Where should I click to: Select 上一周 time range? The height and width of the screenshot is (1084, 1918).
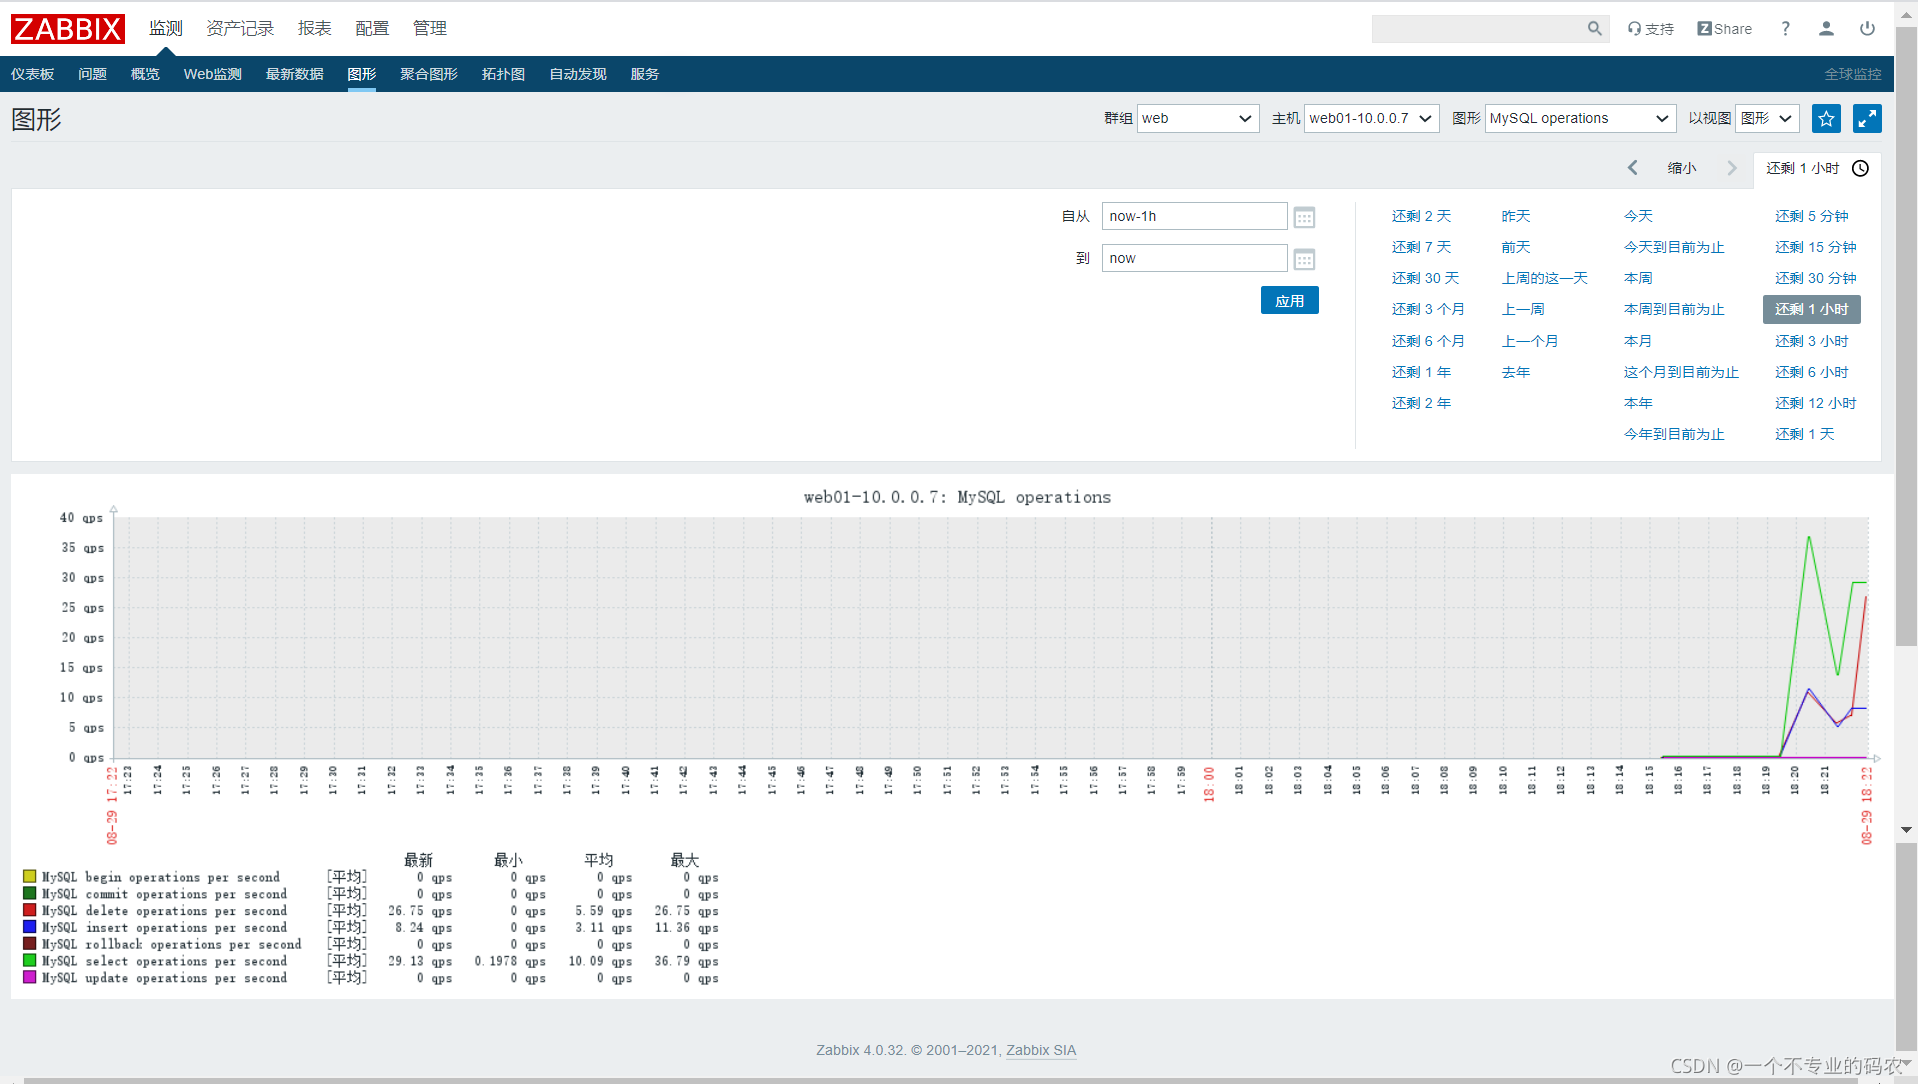point(1523,309)
